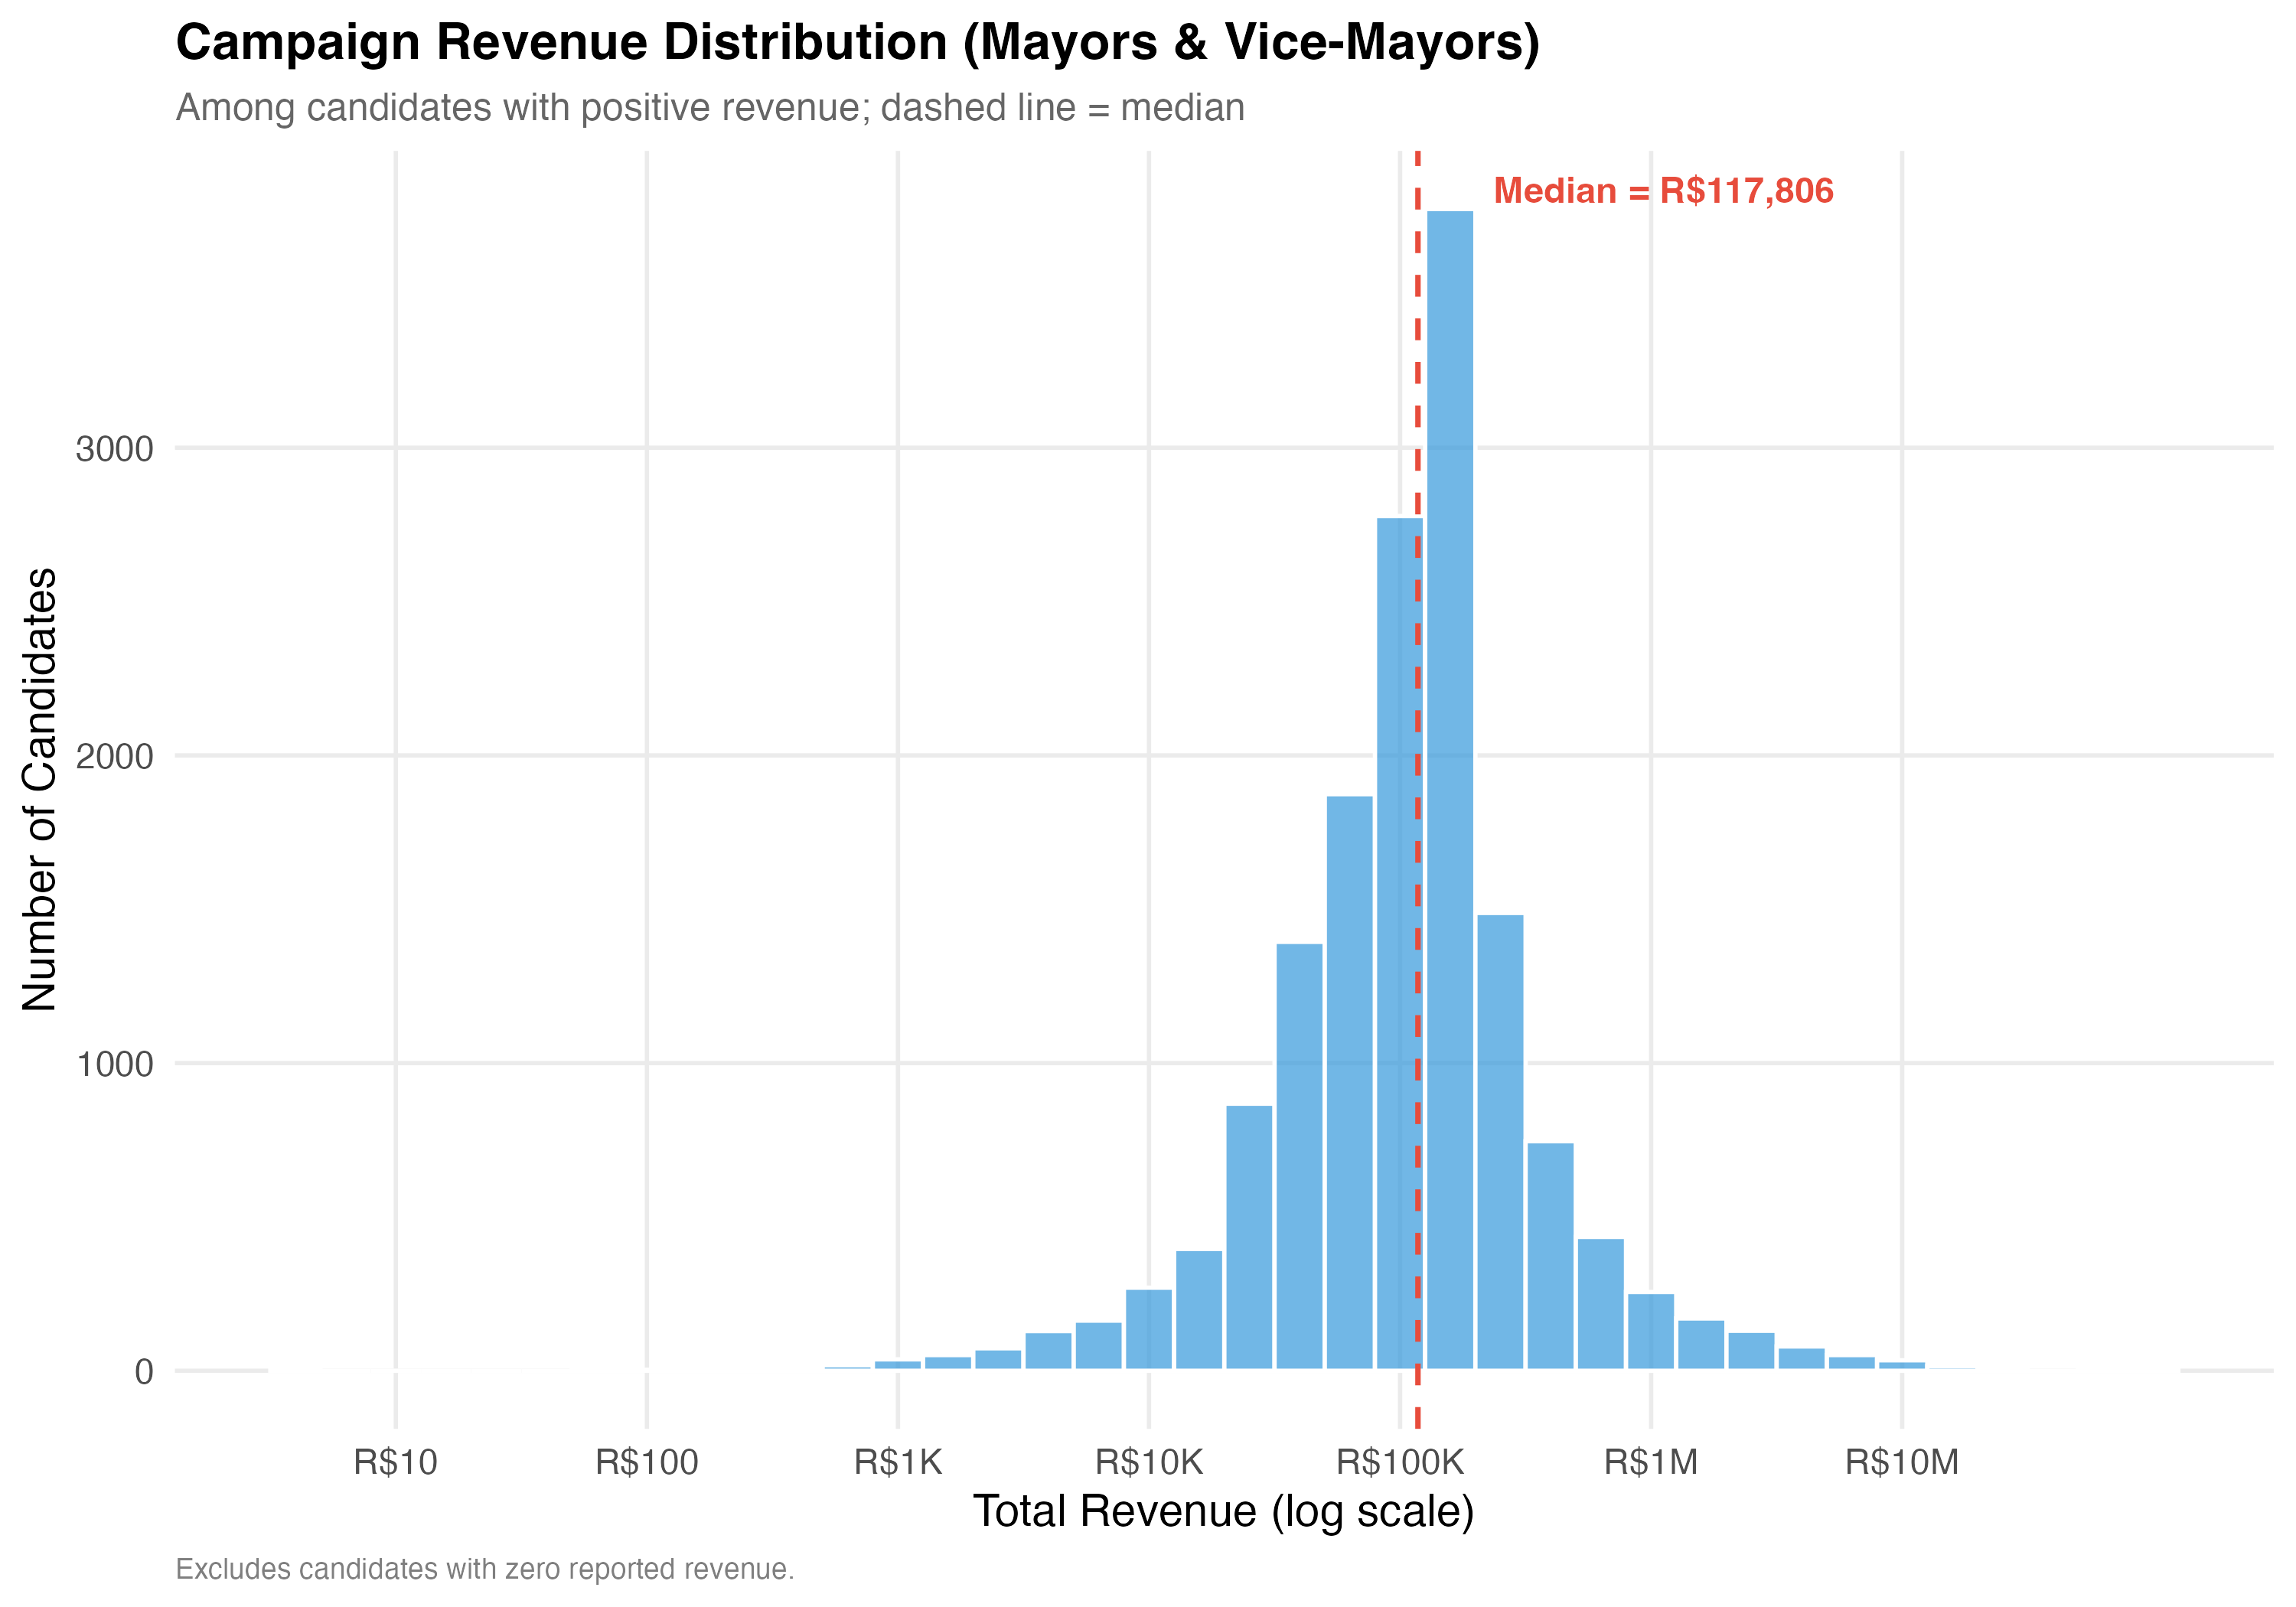Click the R$1K x-axis label
This screenshot has width=2296, height=1607.
point(898,1463)
